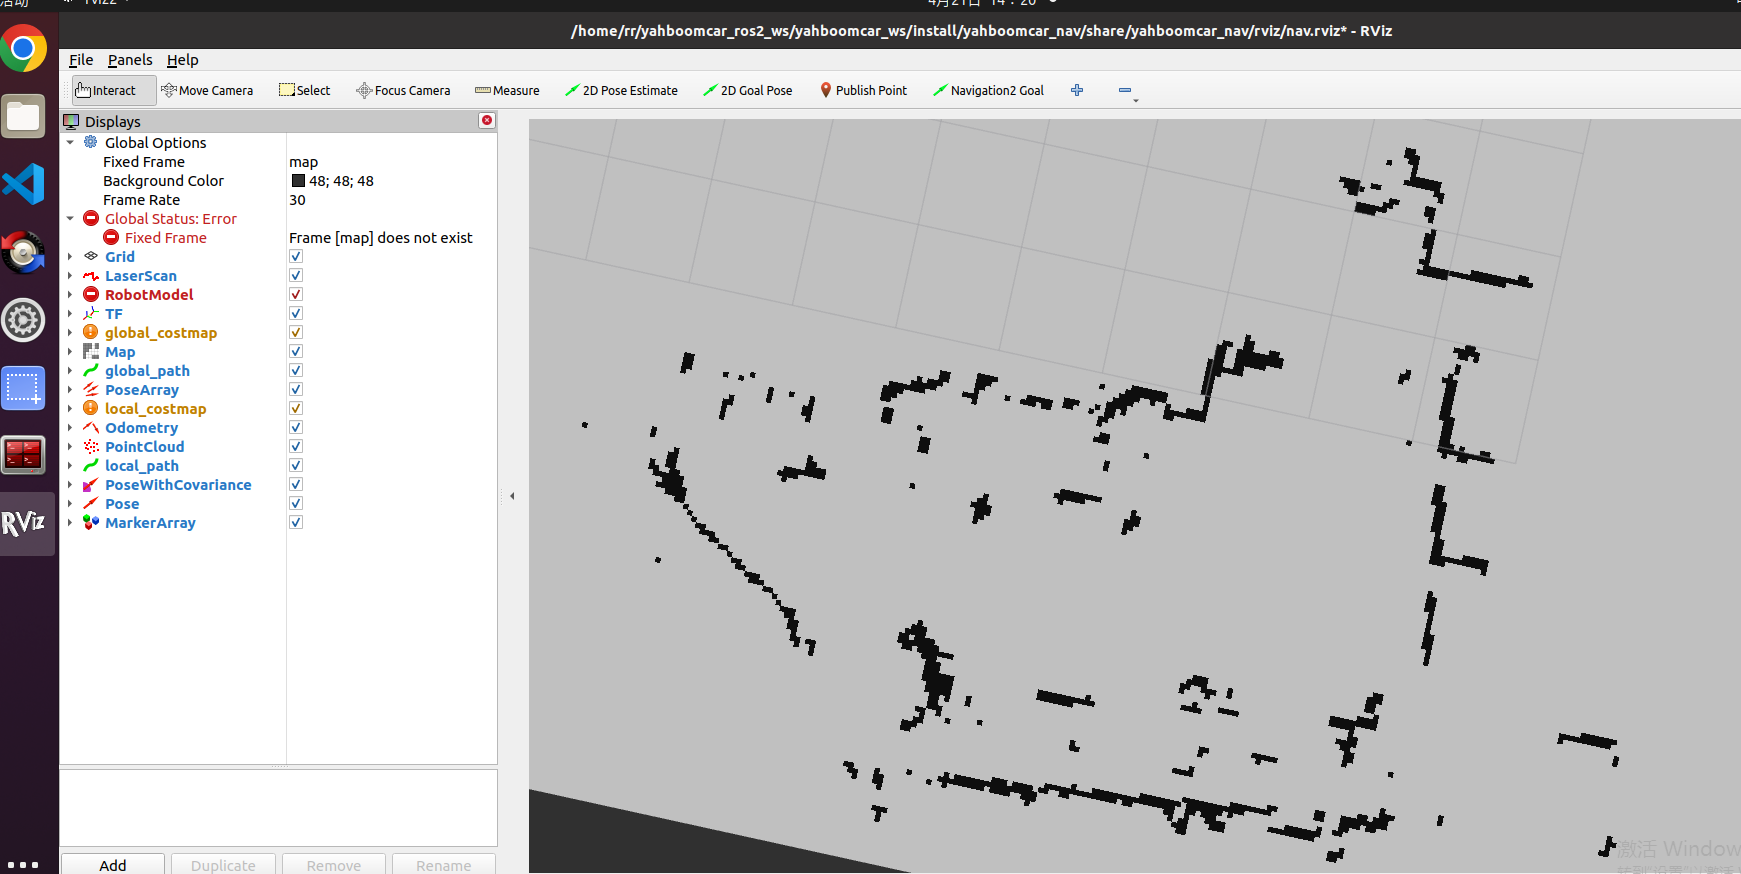The width and height of the screenshot is (1741, 874).
Task: Click the Rename button
Action: (444, 864)
